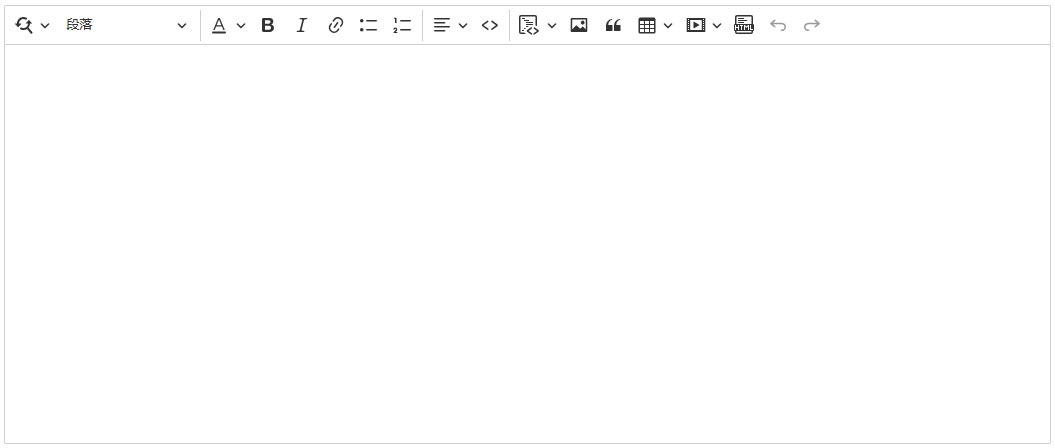This screenshot has width=1055, height=448.
Task: Expand the font color dropdown arrow
Action: 241,26
